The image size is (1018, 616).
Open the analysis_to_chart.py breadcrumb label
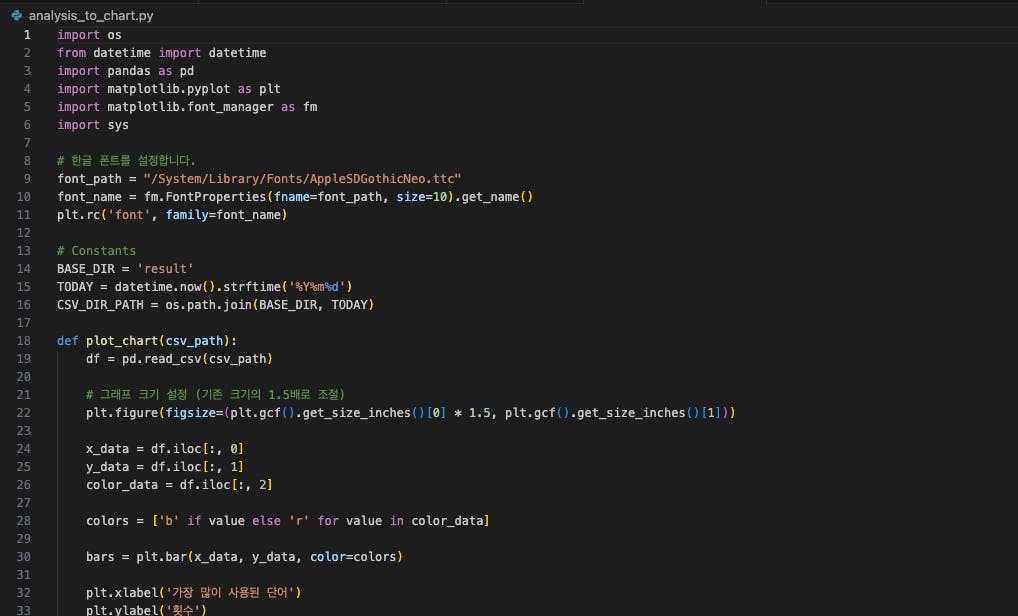pyautogui.click(x=91, y=16)
